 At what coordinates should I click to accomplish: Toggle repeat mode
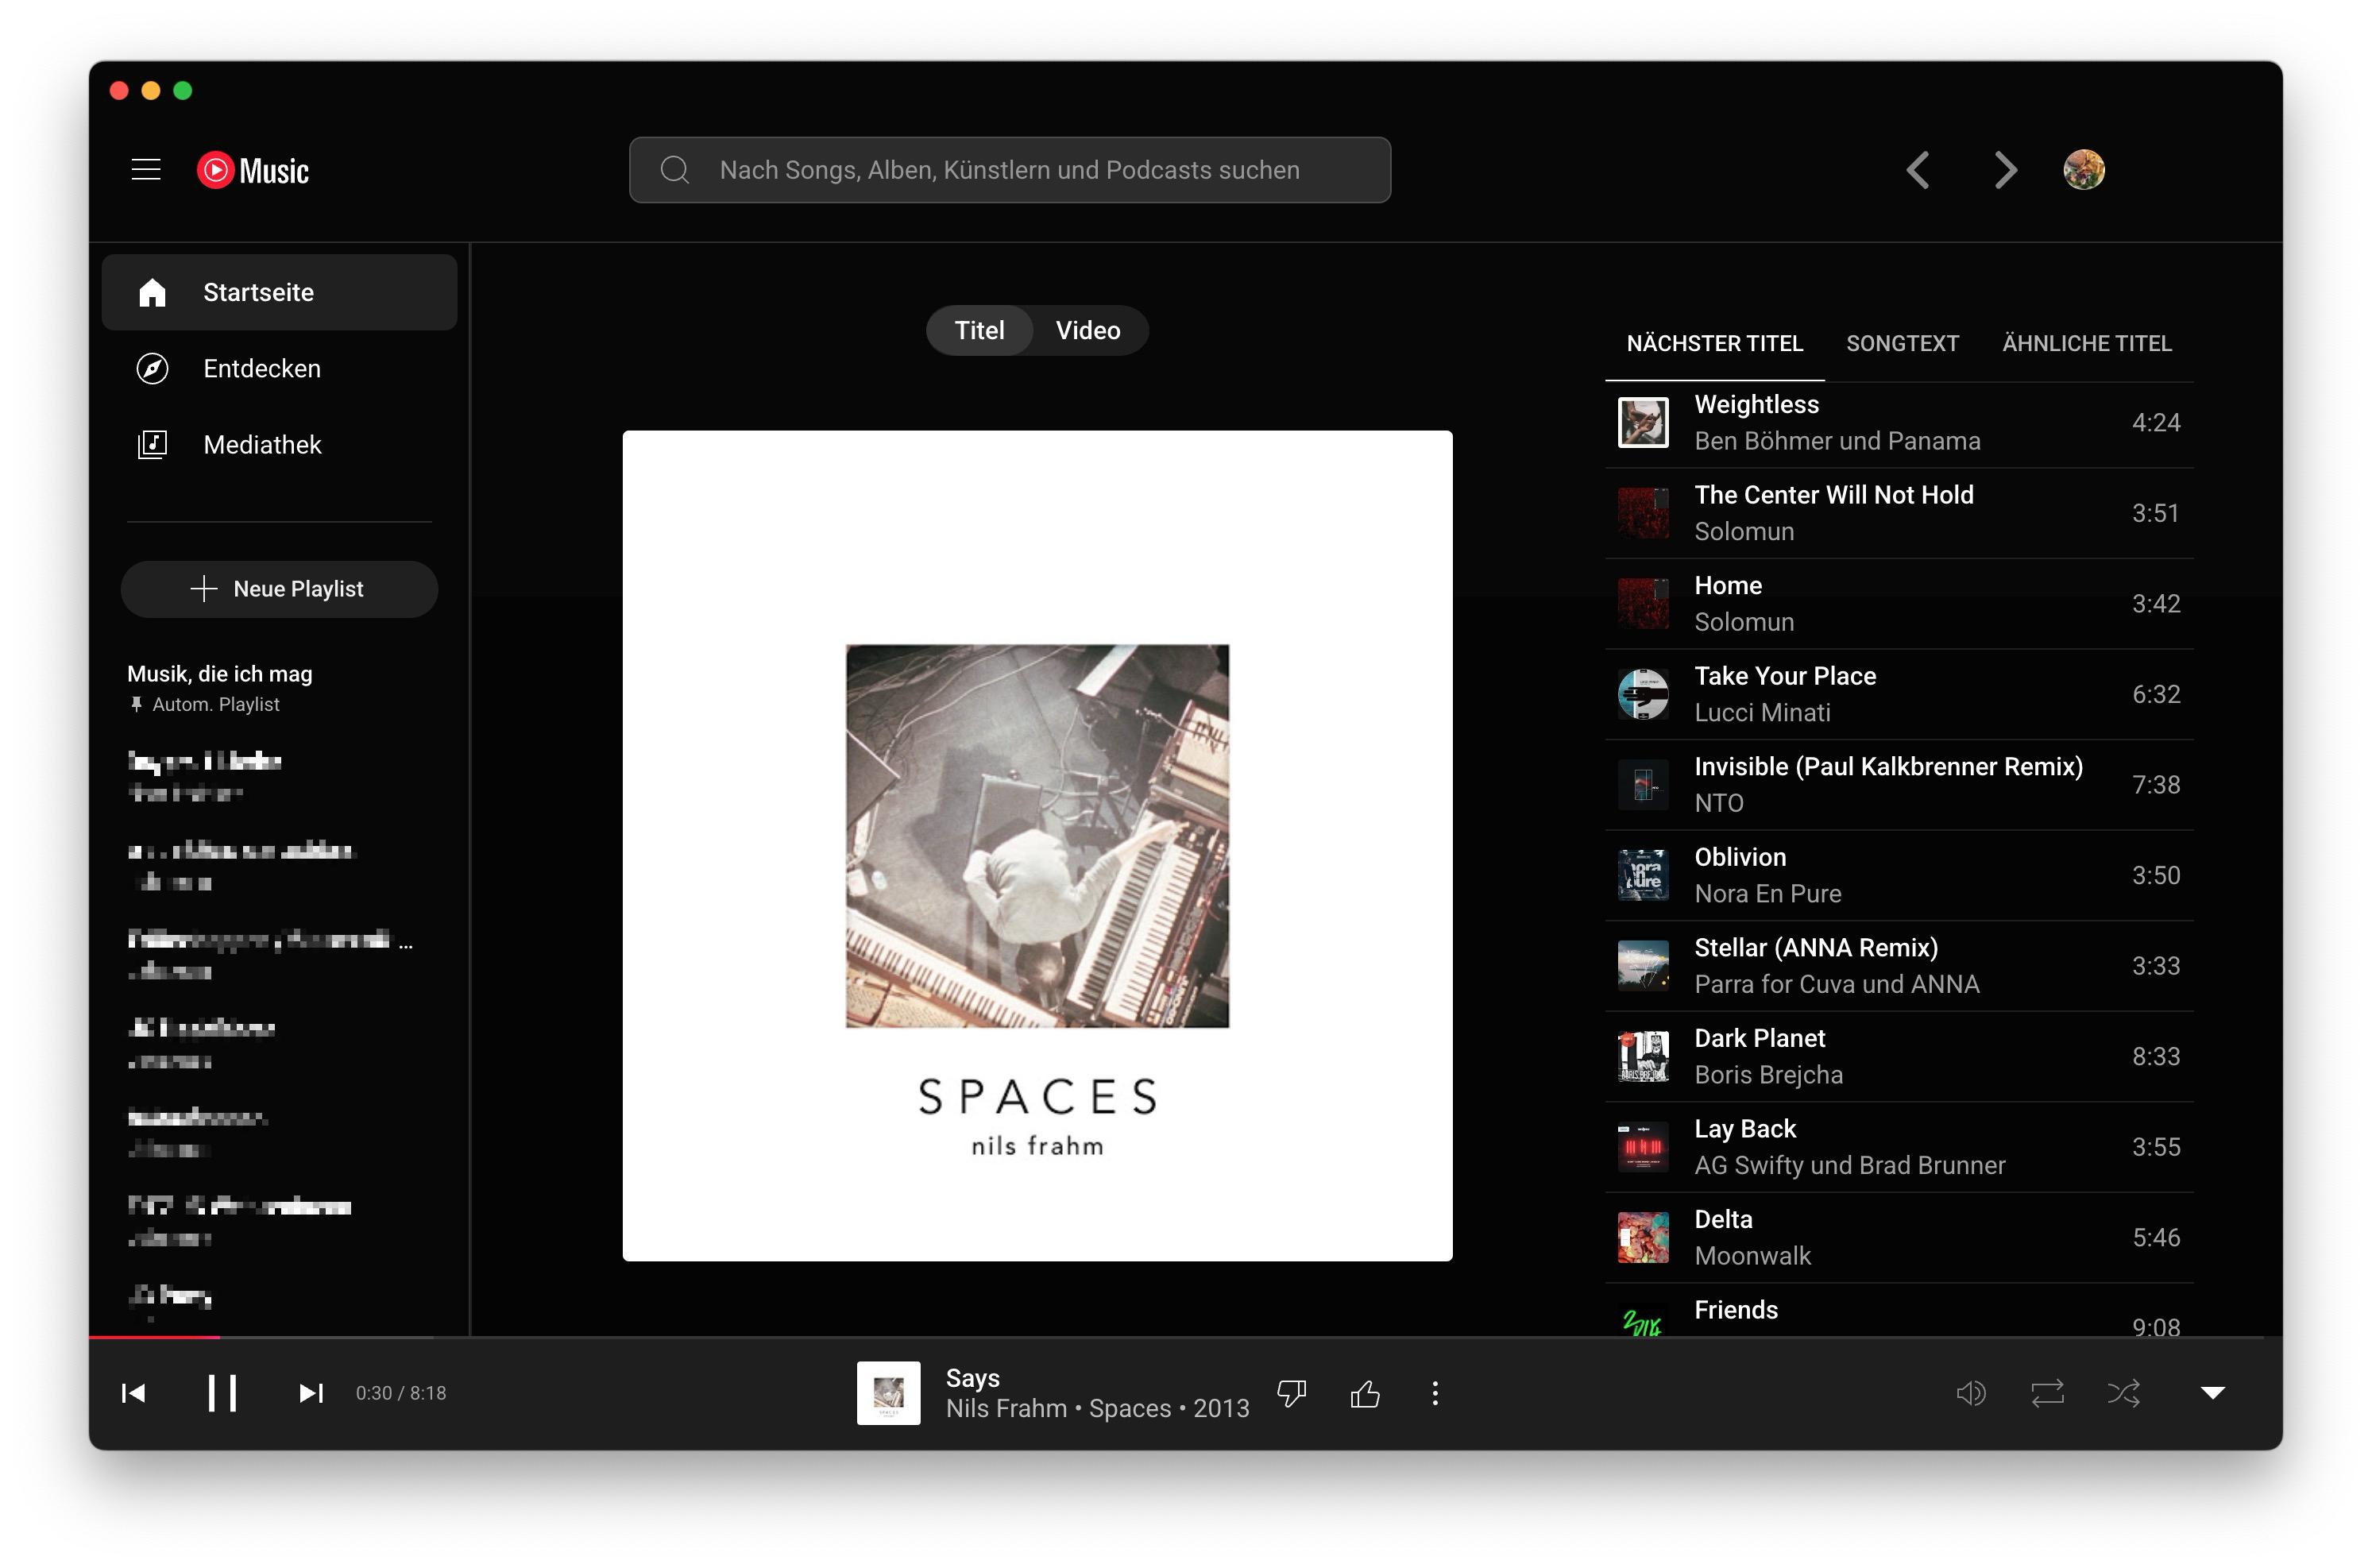[x=2048, y=1393]
